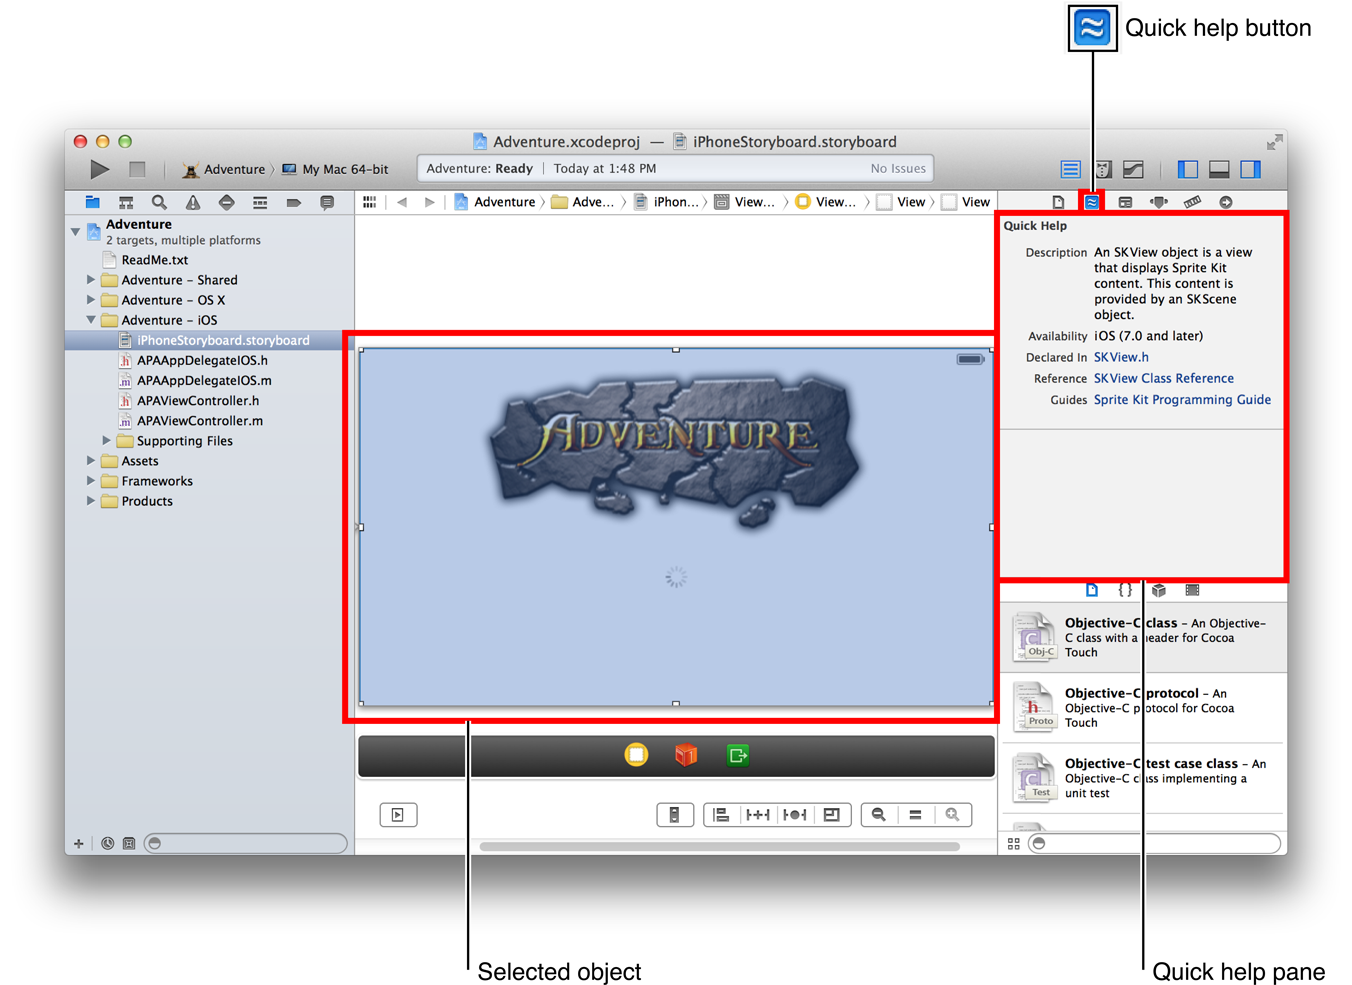Screen dimensions: 1352x985
Task: Switch to the Version editor
Action: point(1134,169)
